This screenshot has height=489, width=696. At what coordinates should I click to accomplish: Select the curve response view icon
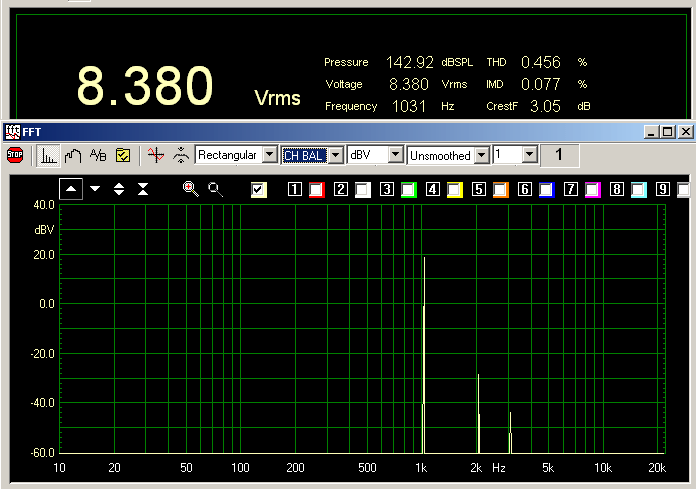point(72,155)
